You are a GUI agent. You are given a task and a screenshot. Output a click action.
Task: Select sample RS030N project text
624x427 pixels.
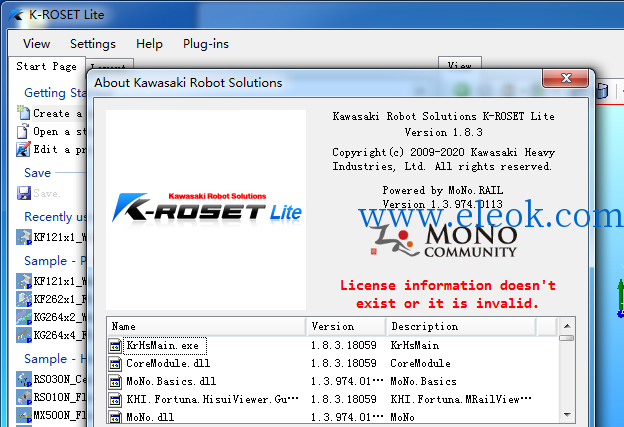[60, 379]
